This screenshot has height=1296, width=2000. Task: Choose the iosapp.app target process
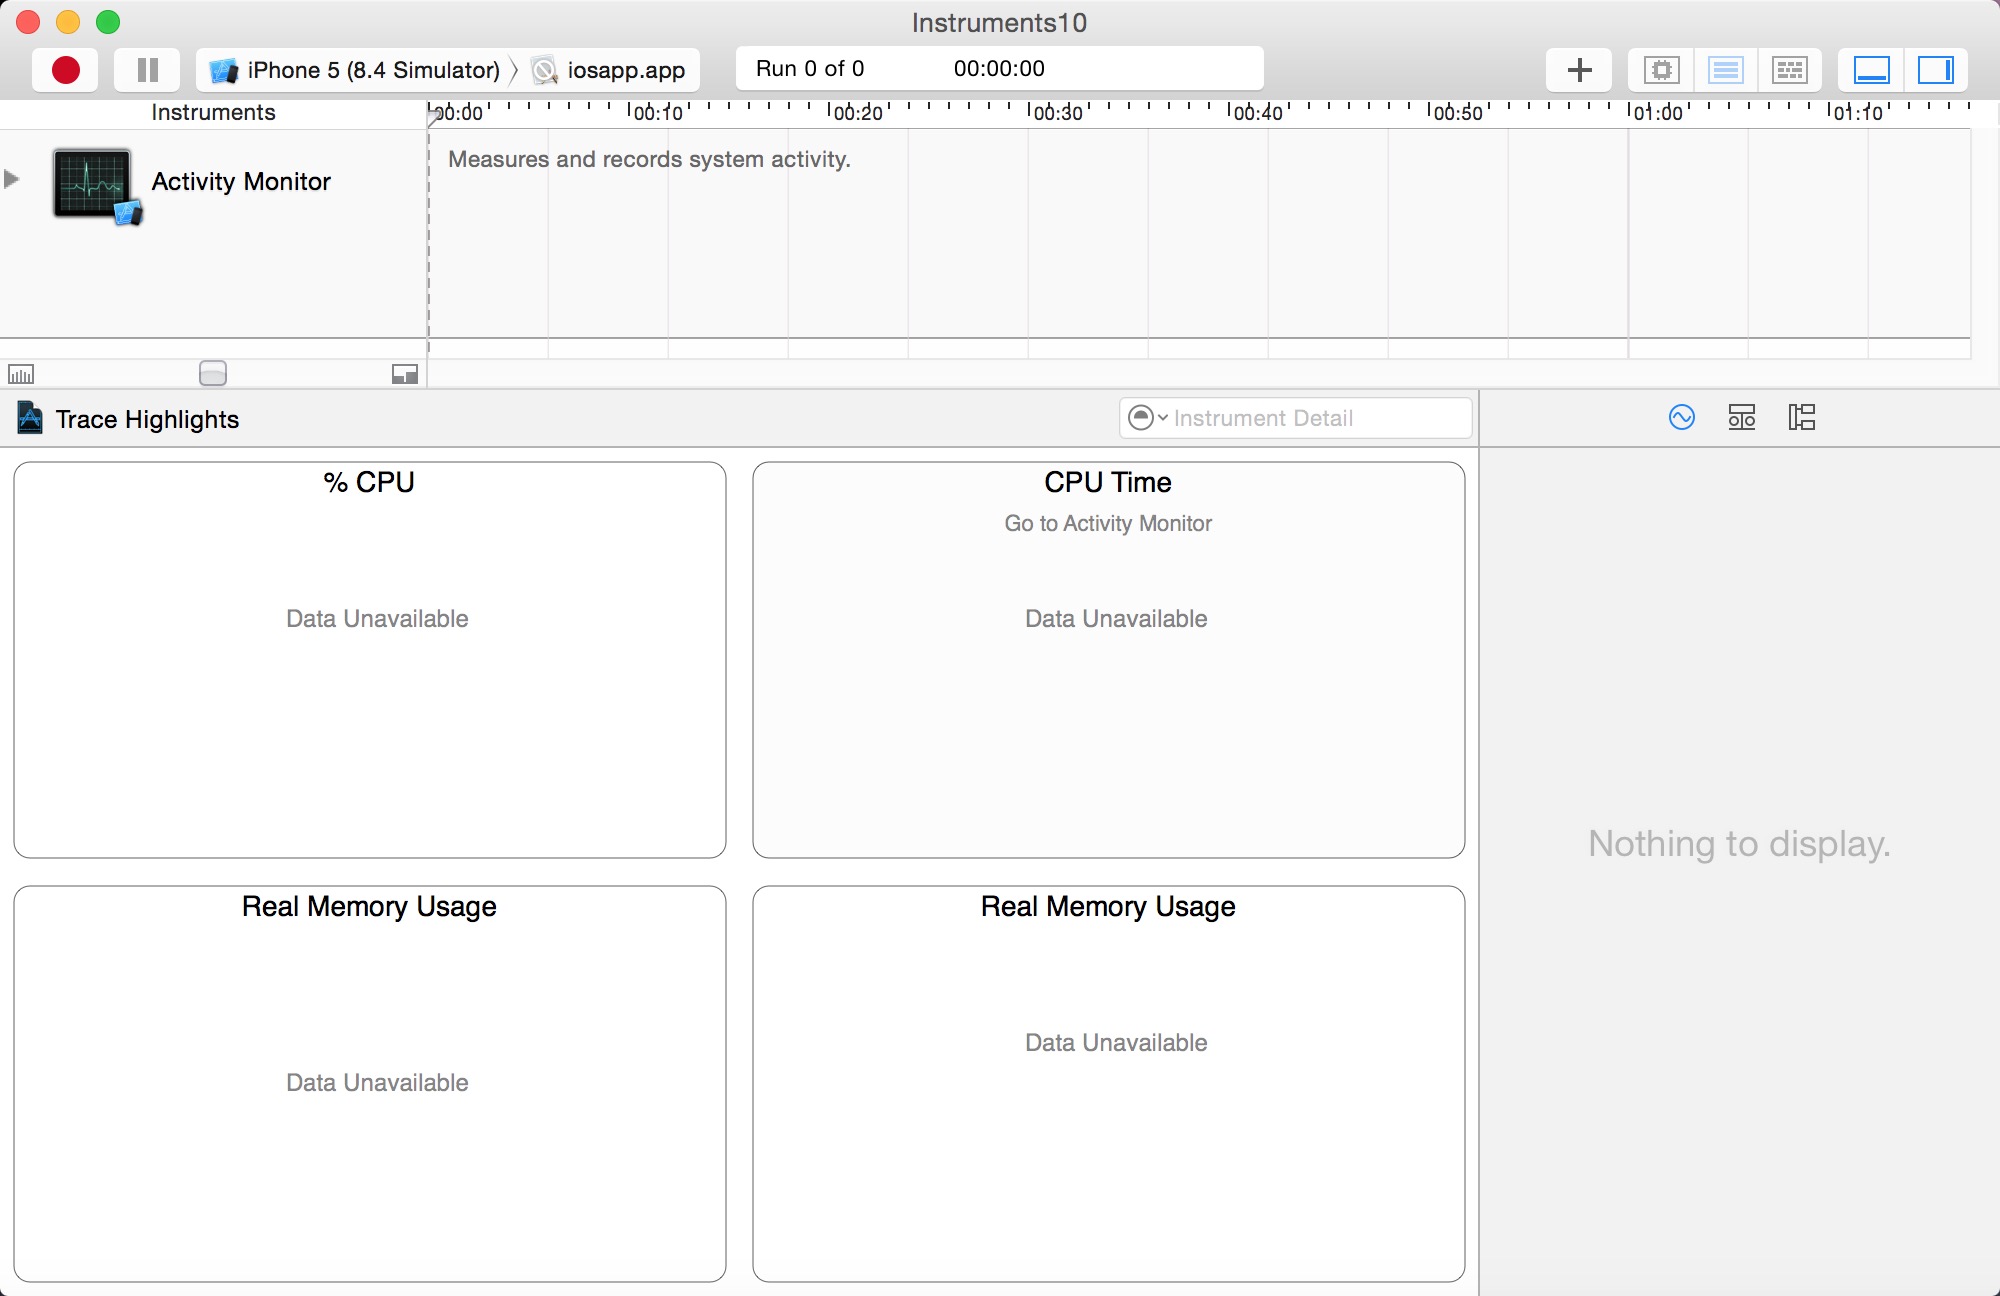click(610, 70)
